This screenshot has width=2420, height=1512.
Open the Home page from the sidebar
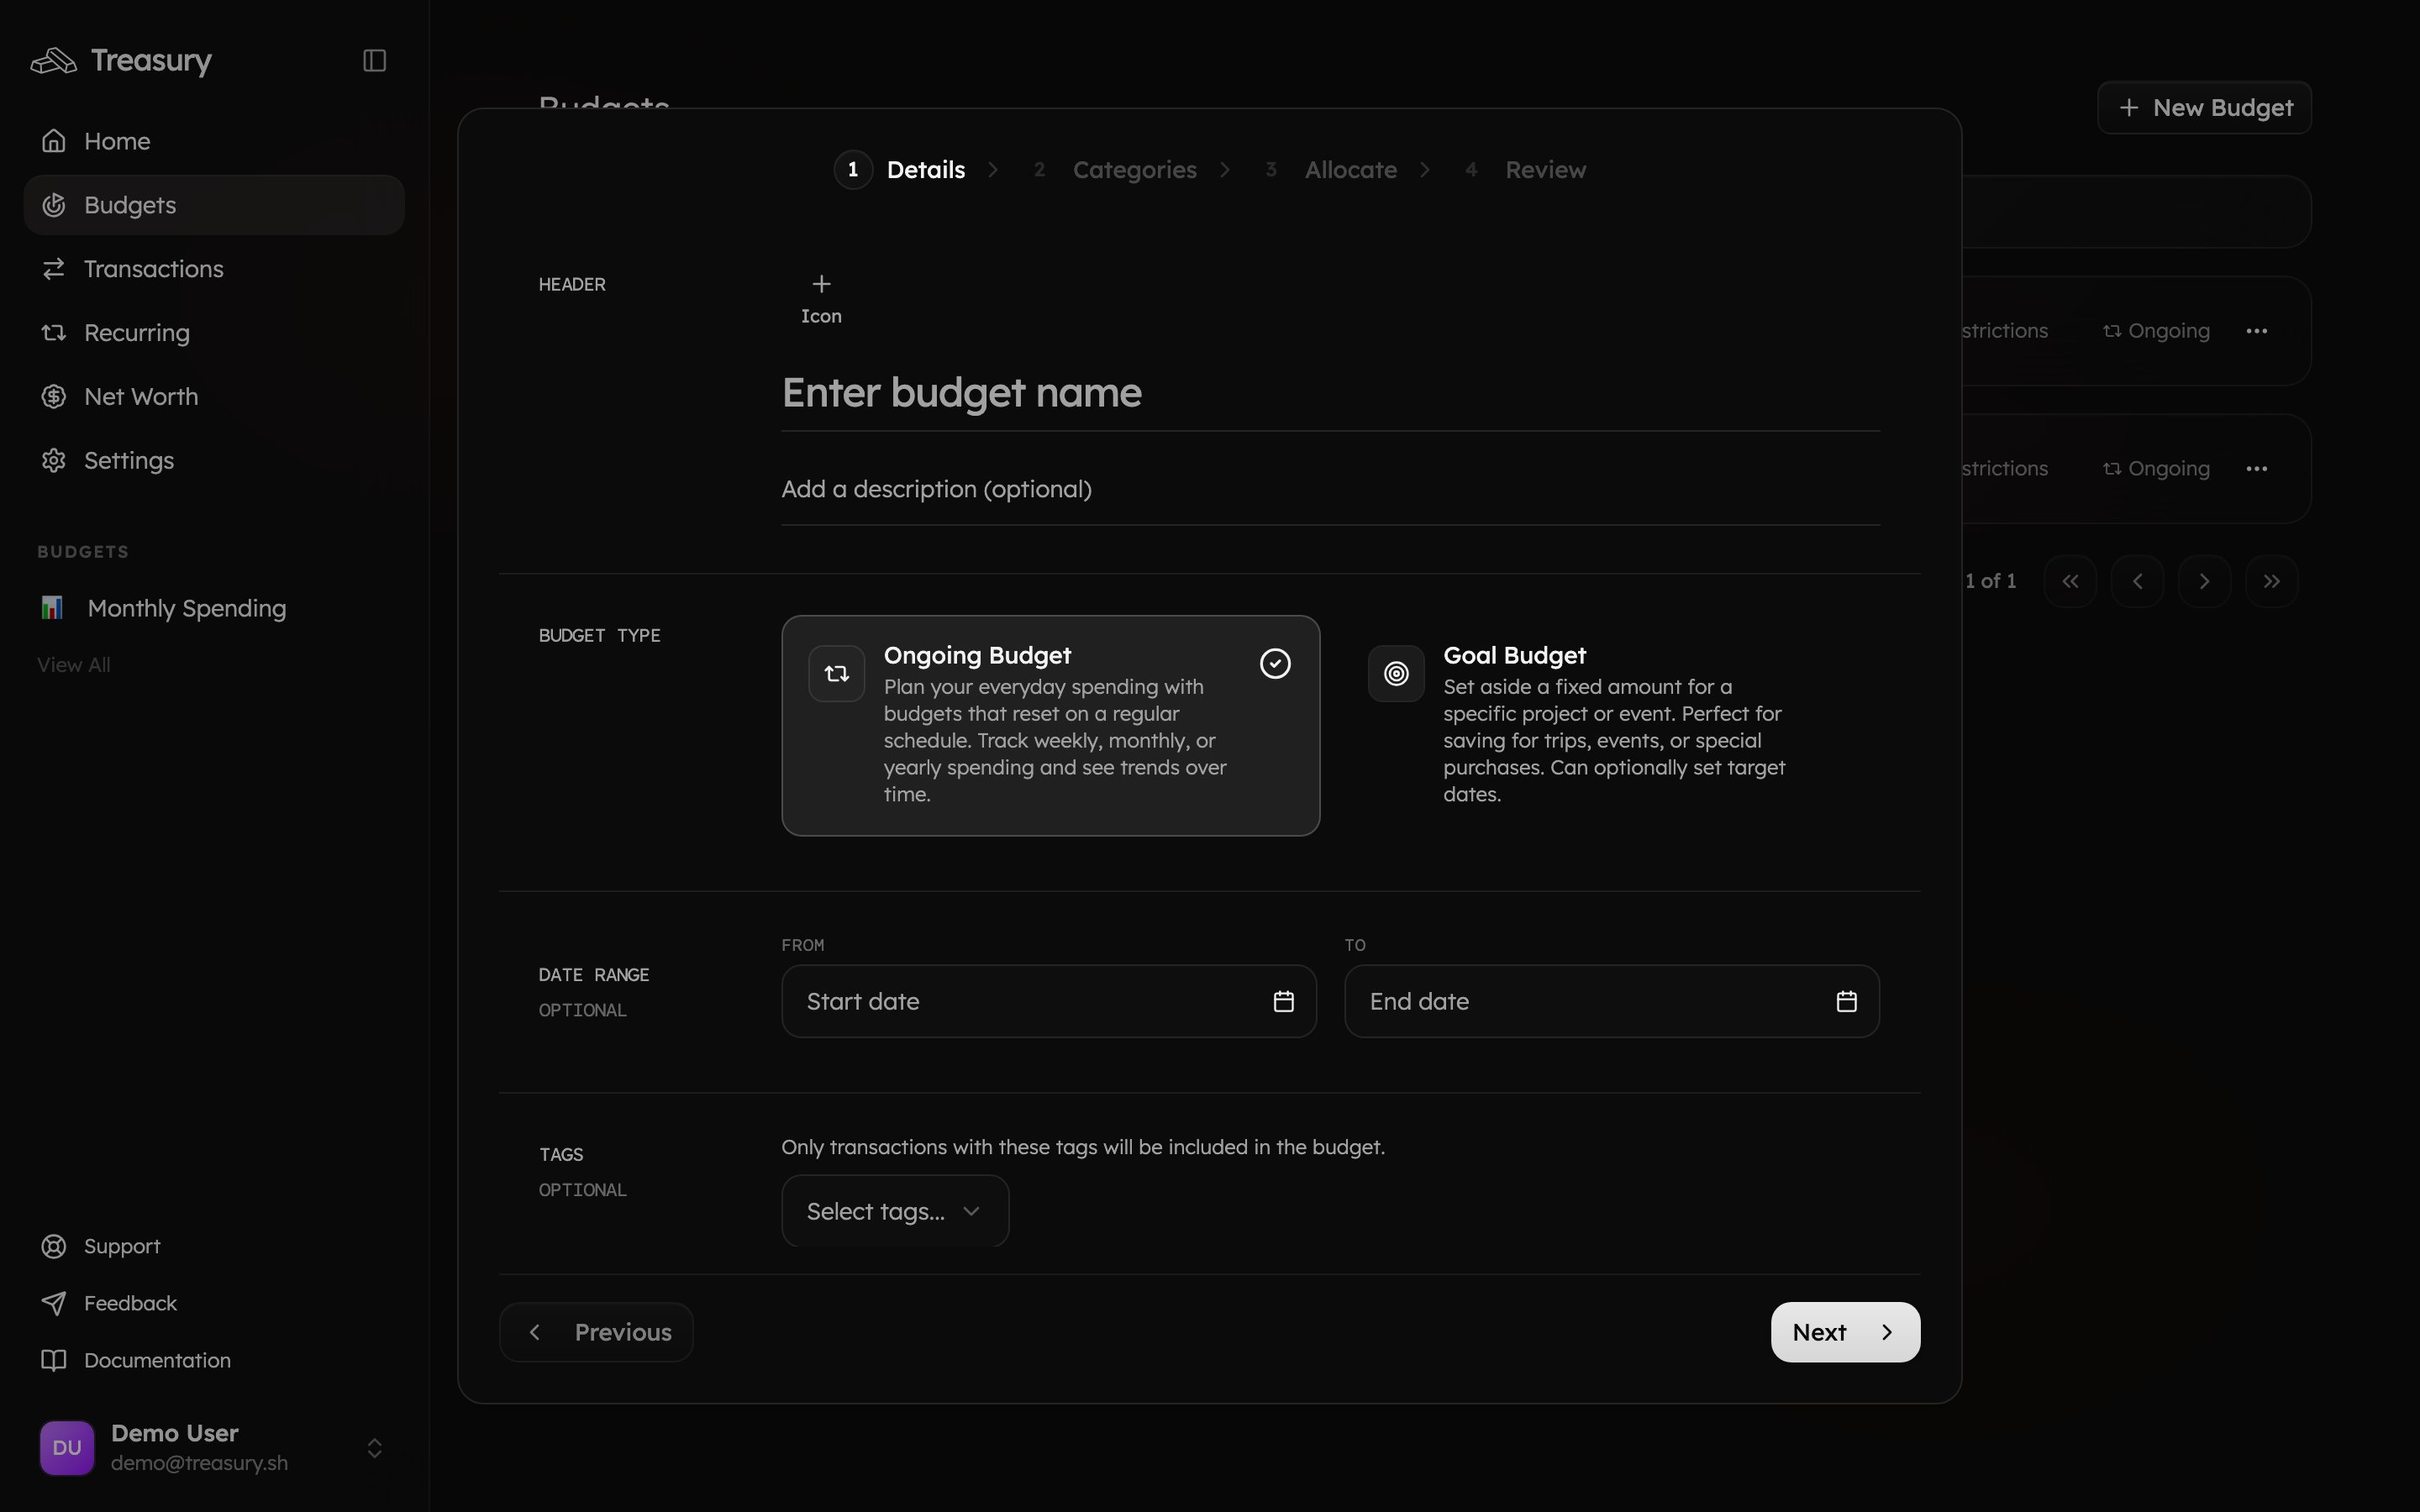pyautogui.click(x=214, y=141)
